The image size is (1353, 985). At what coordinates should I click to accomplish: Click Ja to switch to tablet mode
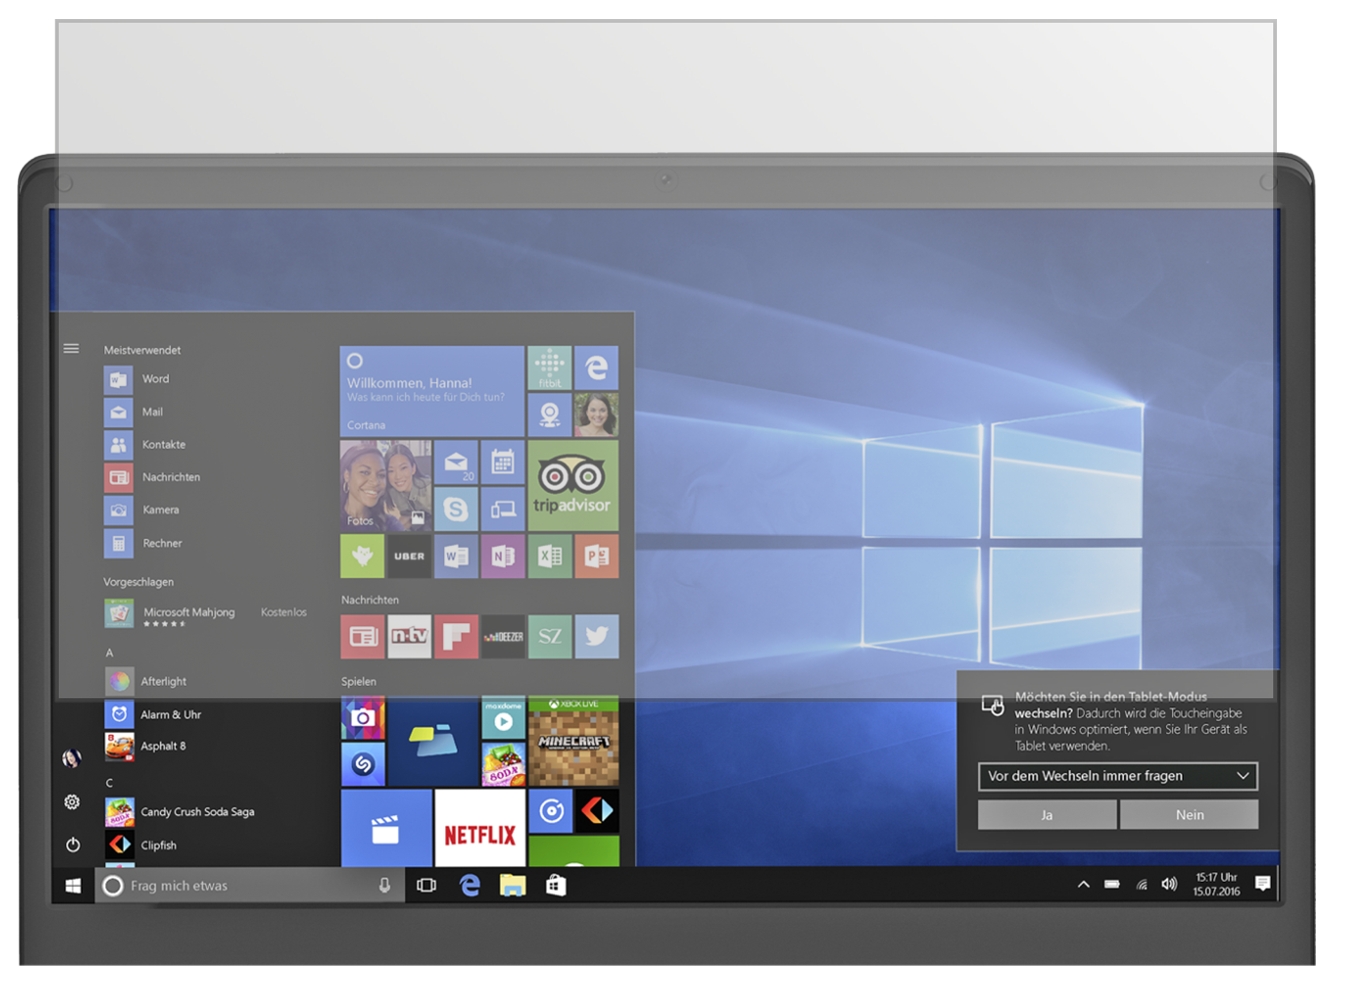1047,815
